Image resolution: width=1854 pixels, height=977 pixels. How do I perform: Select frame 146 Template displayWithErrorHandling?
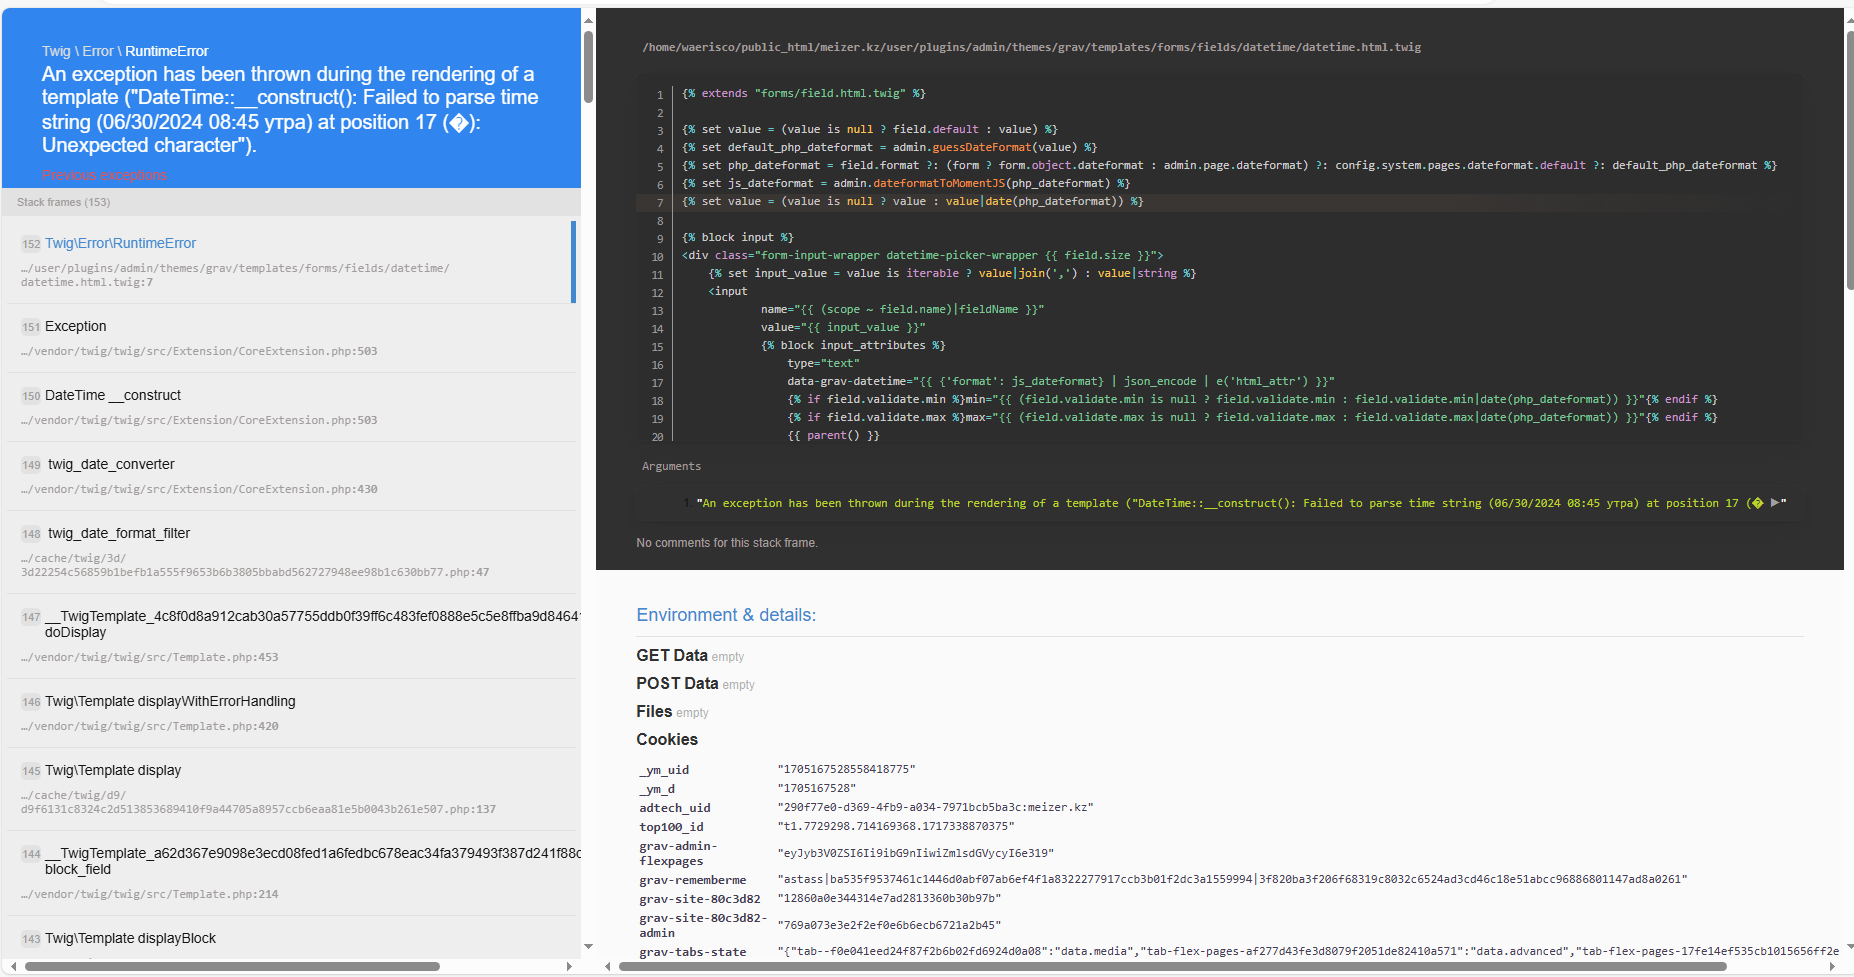coord(292,713)
